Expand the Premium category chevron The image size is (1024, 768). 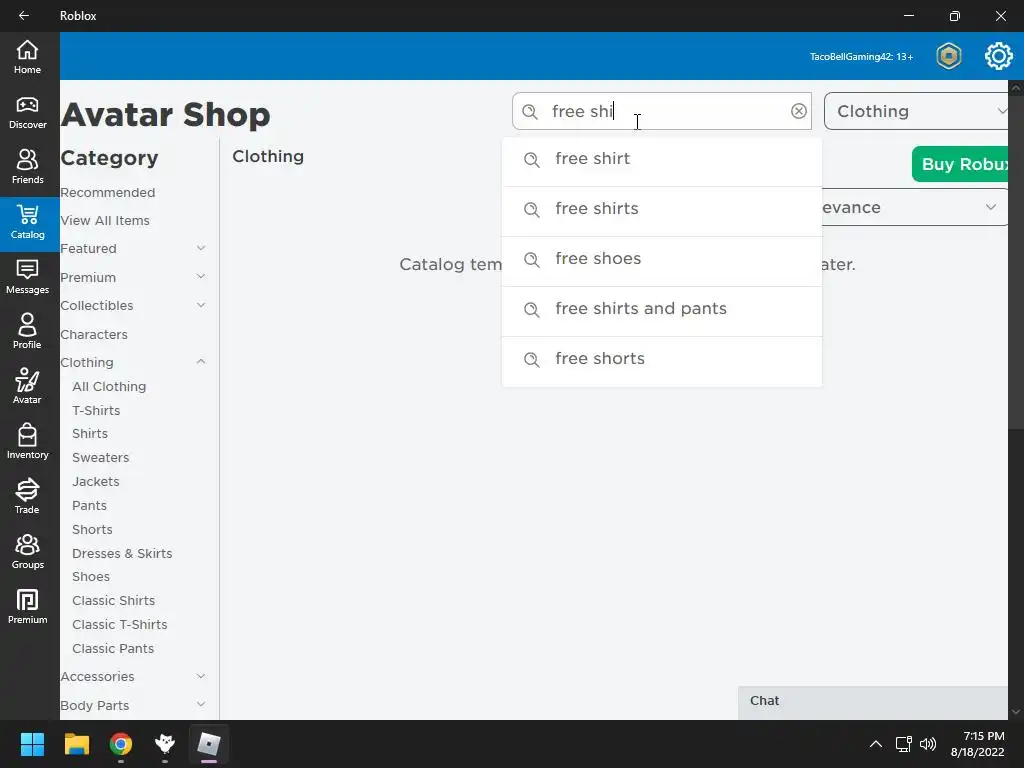point(201,277)
